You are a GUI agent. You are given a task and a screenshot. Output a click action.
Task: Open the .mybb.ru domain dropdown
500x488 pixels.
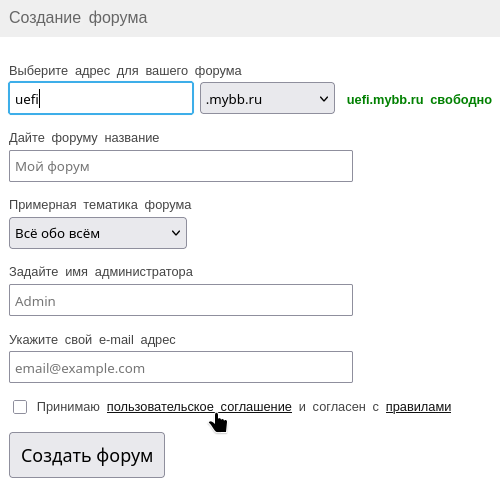(x=267, y=98)
